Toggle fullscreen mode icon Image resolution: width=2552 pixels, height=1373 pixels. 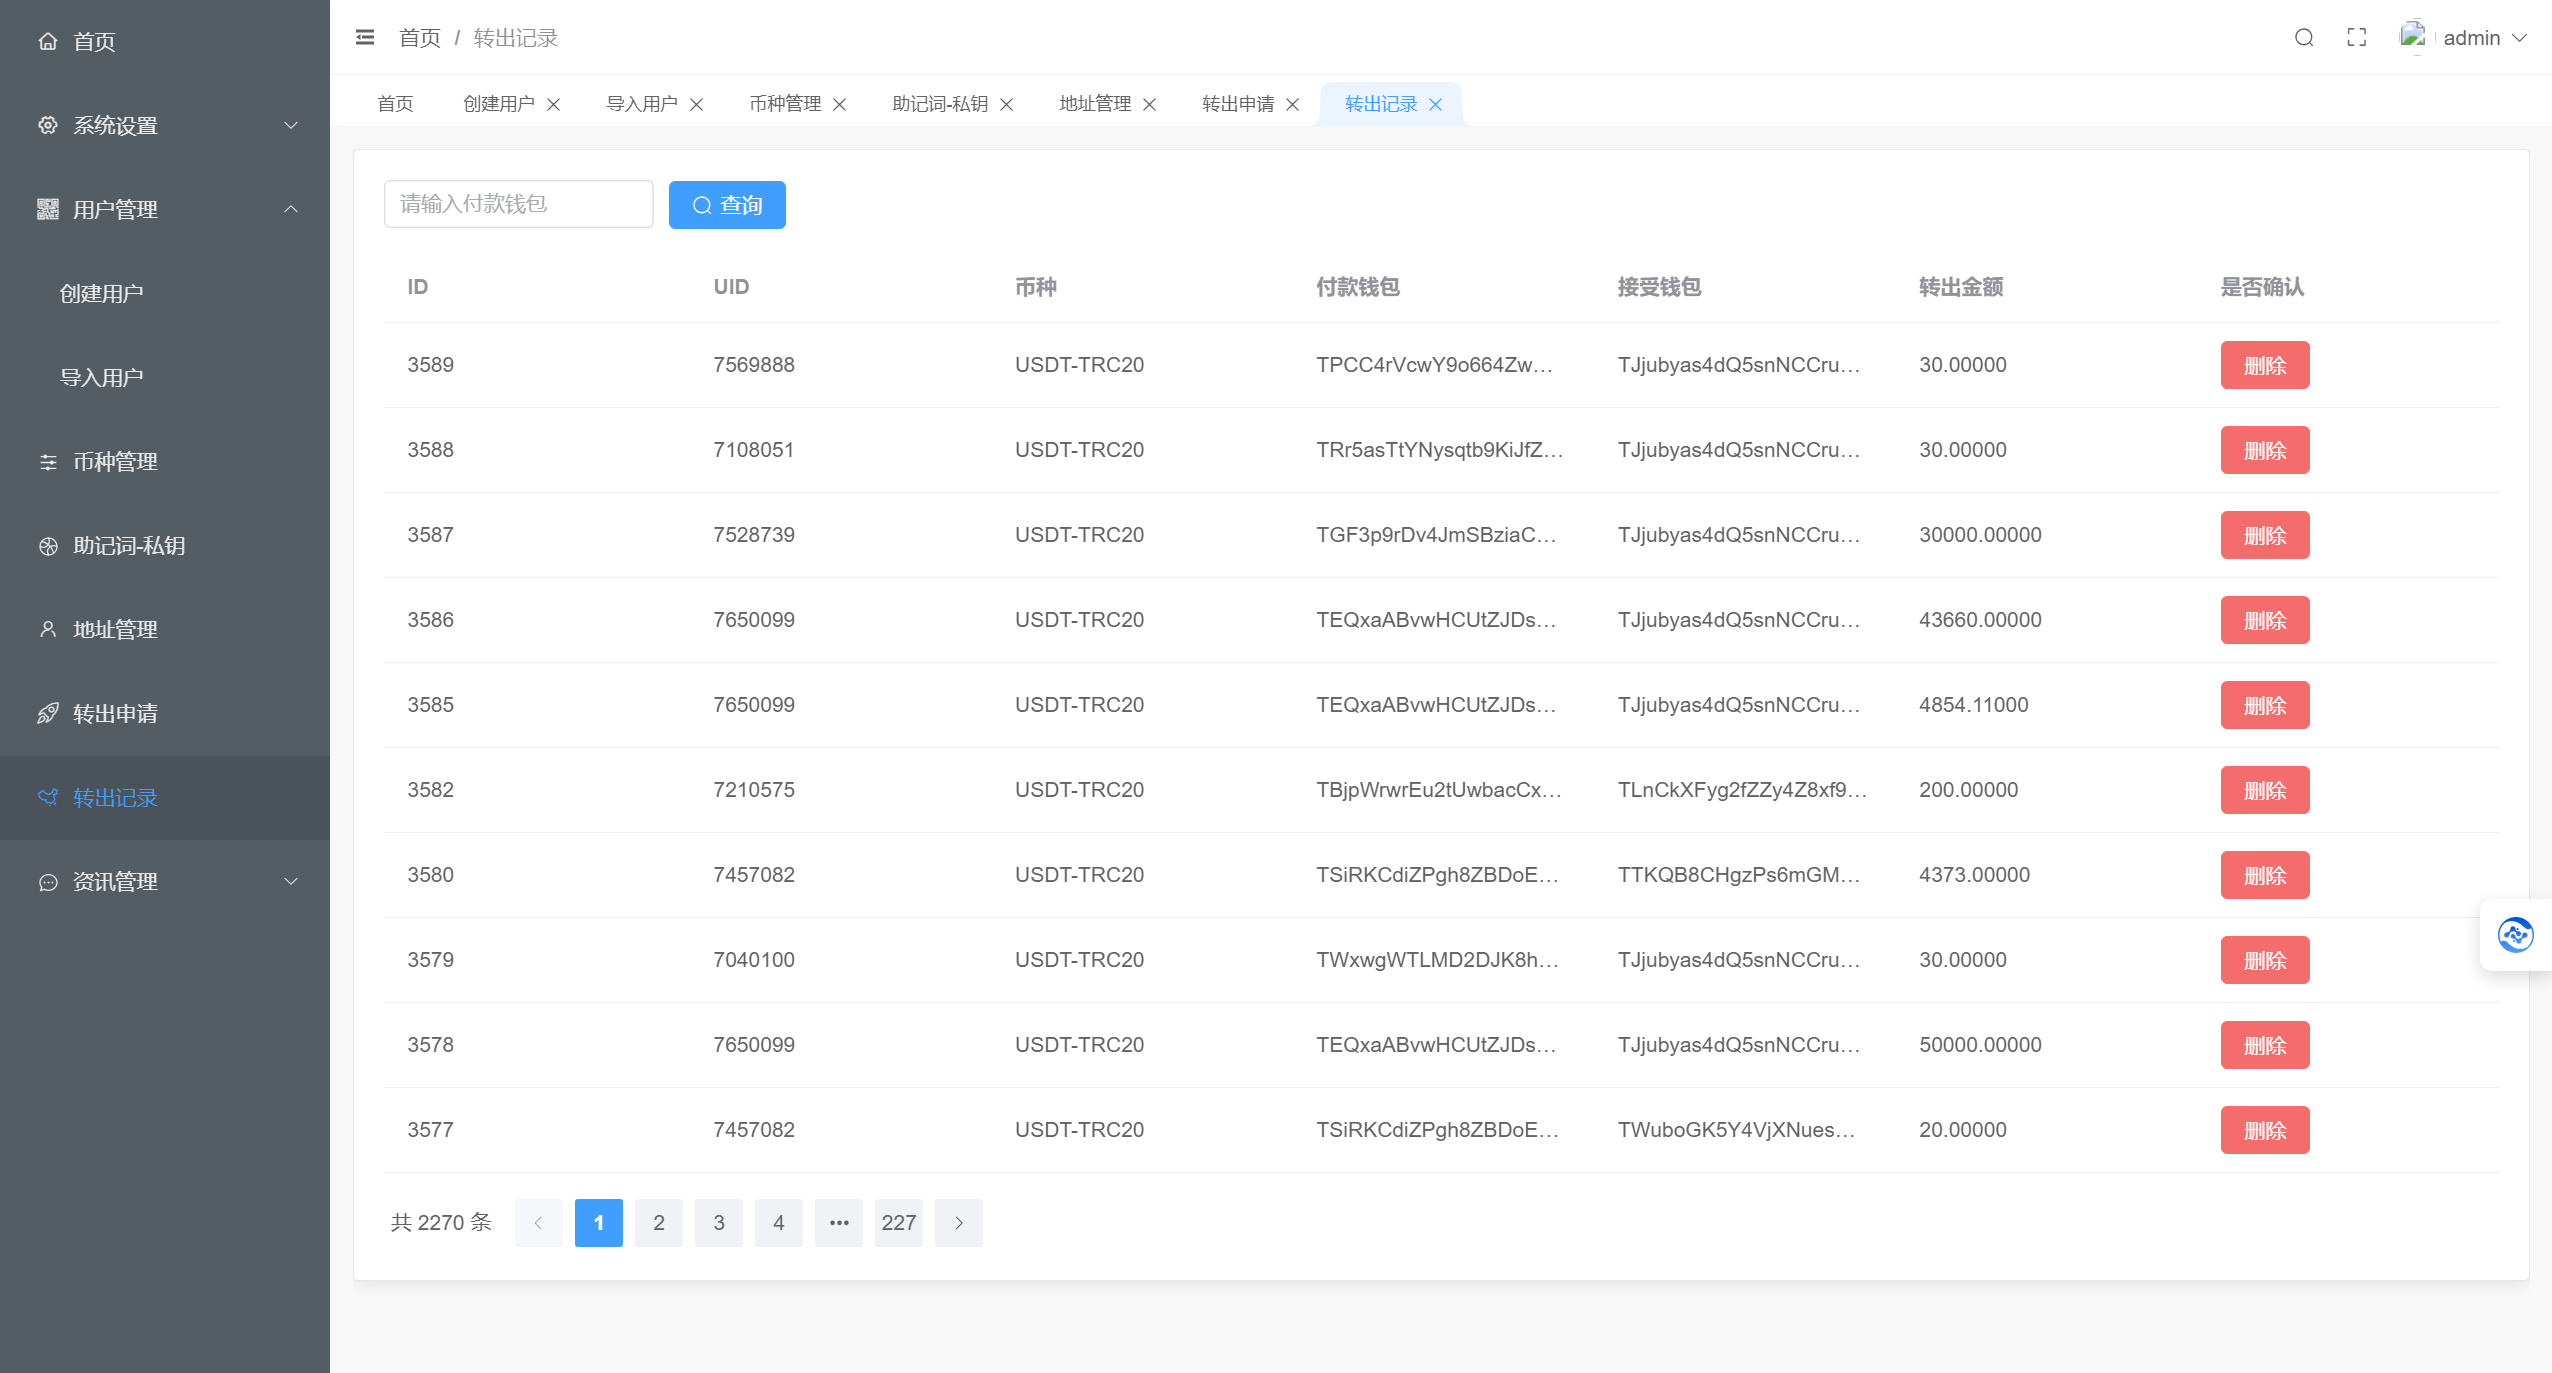2356,38
